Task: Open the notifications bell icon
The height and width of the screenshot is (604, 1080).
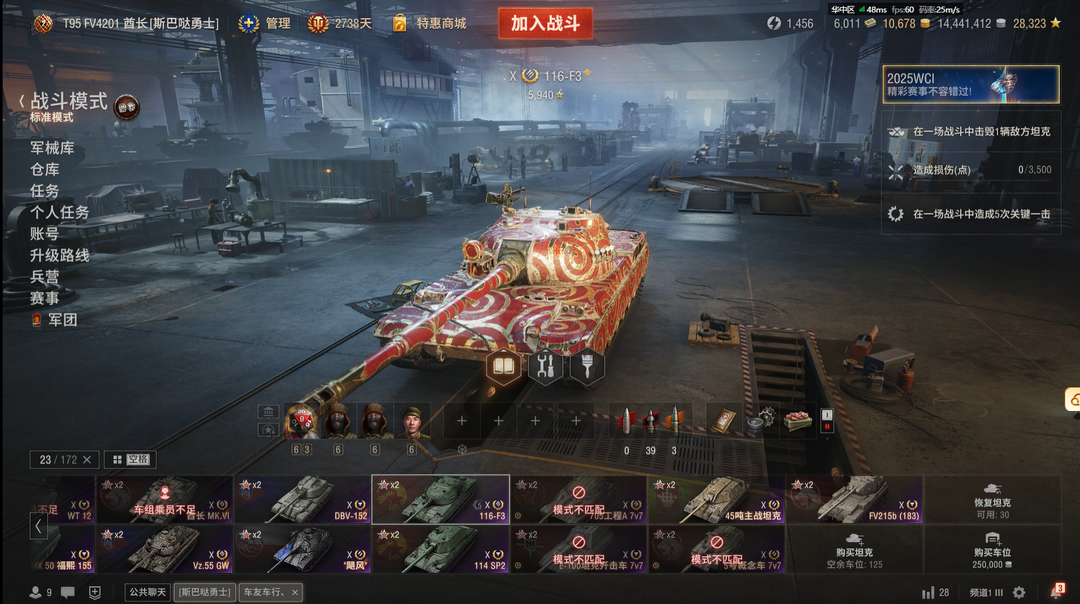Action: click(1057, 591)
